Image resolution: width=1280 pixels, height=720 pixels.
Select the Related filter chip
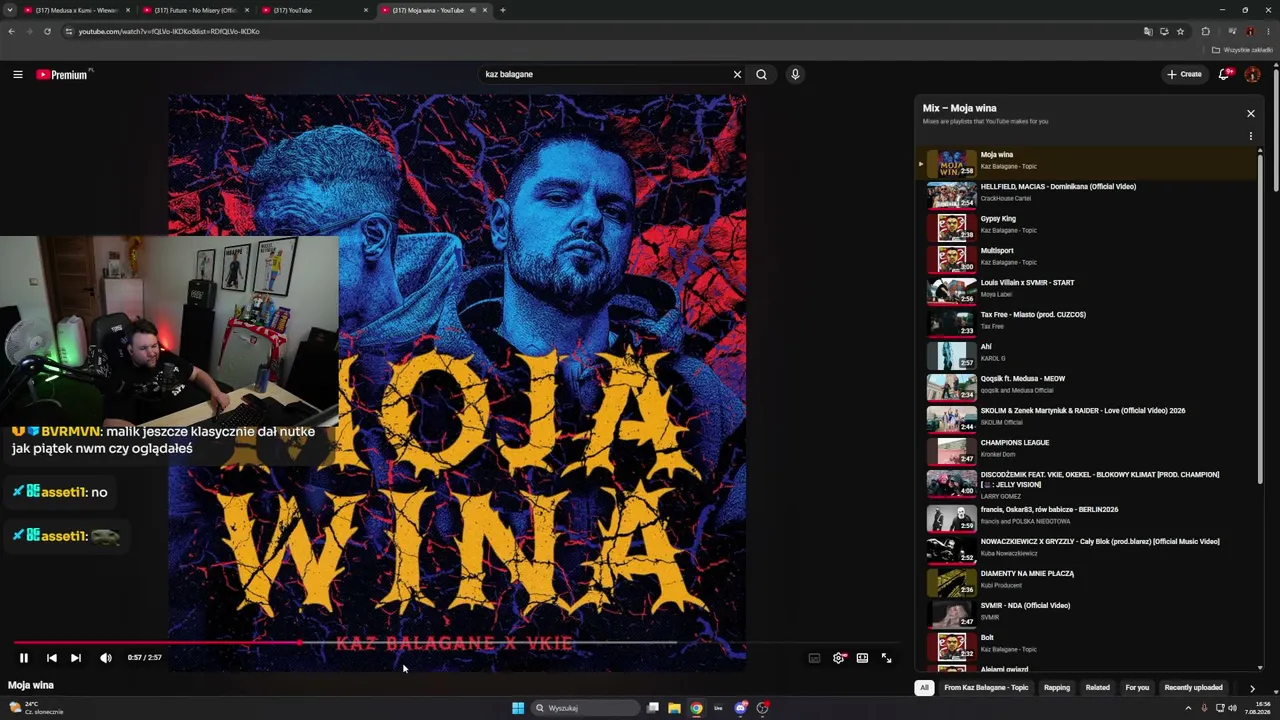tap(1098, 688)
